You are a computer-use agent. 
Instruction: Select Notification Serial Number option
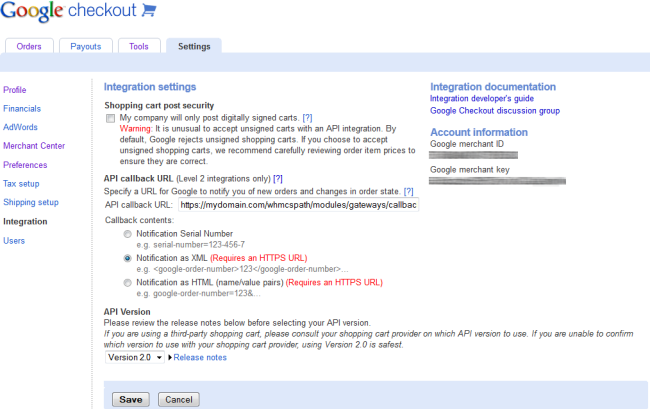[x=128, y=234]
